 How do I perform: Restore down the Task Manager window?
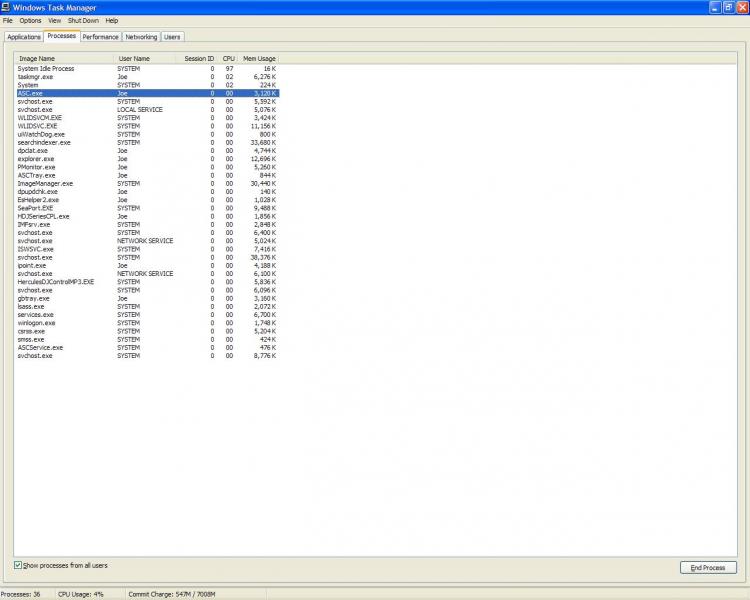[x=728, y=7]
